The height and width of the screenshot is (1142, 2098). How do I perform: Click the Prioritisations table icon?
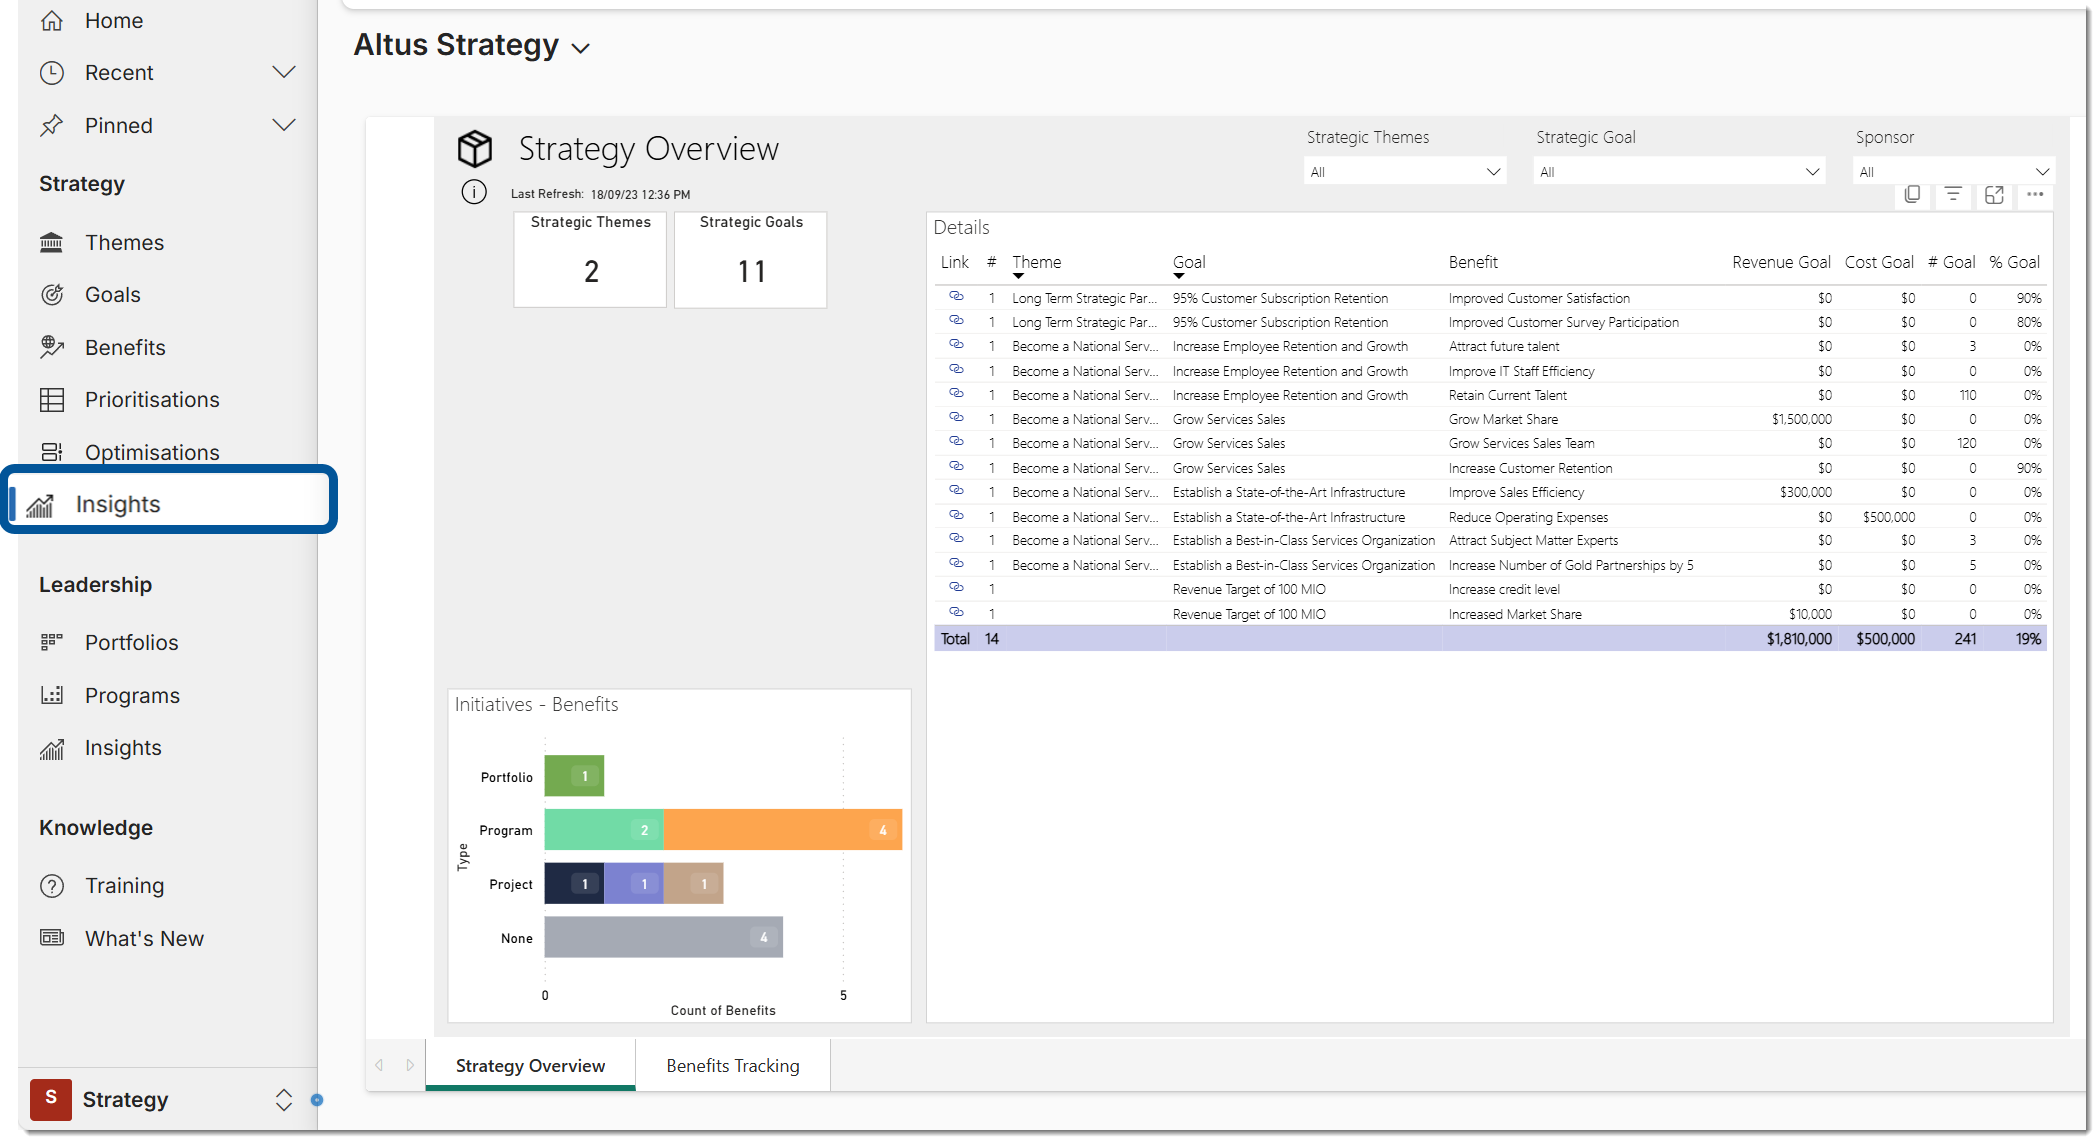52,400
